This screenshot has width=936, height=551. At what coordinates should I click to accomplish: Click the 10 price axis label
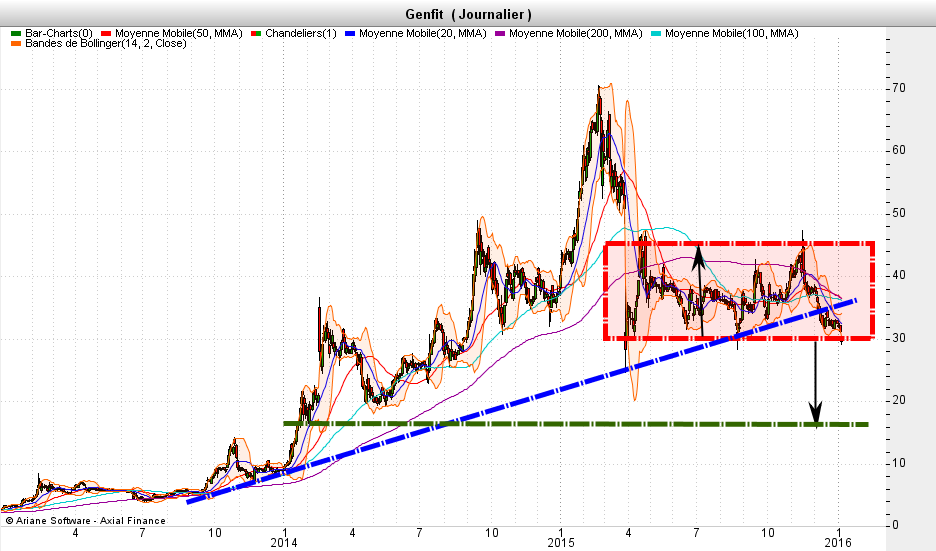[899, 463]
